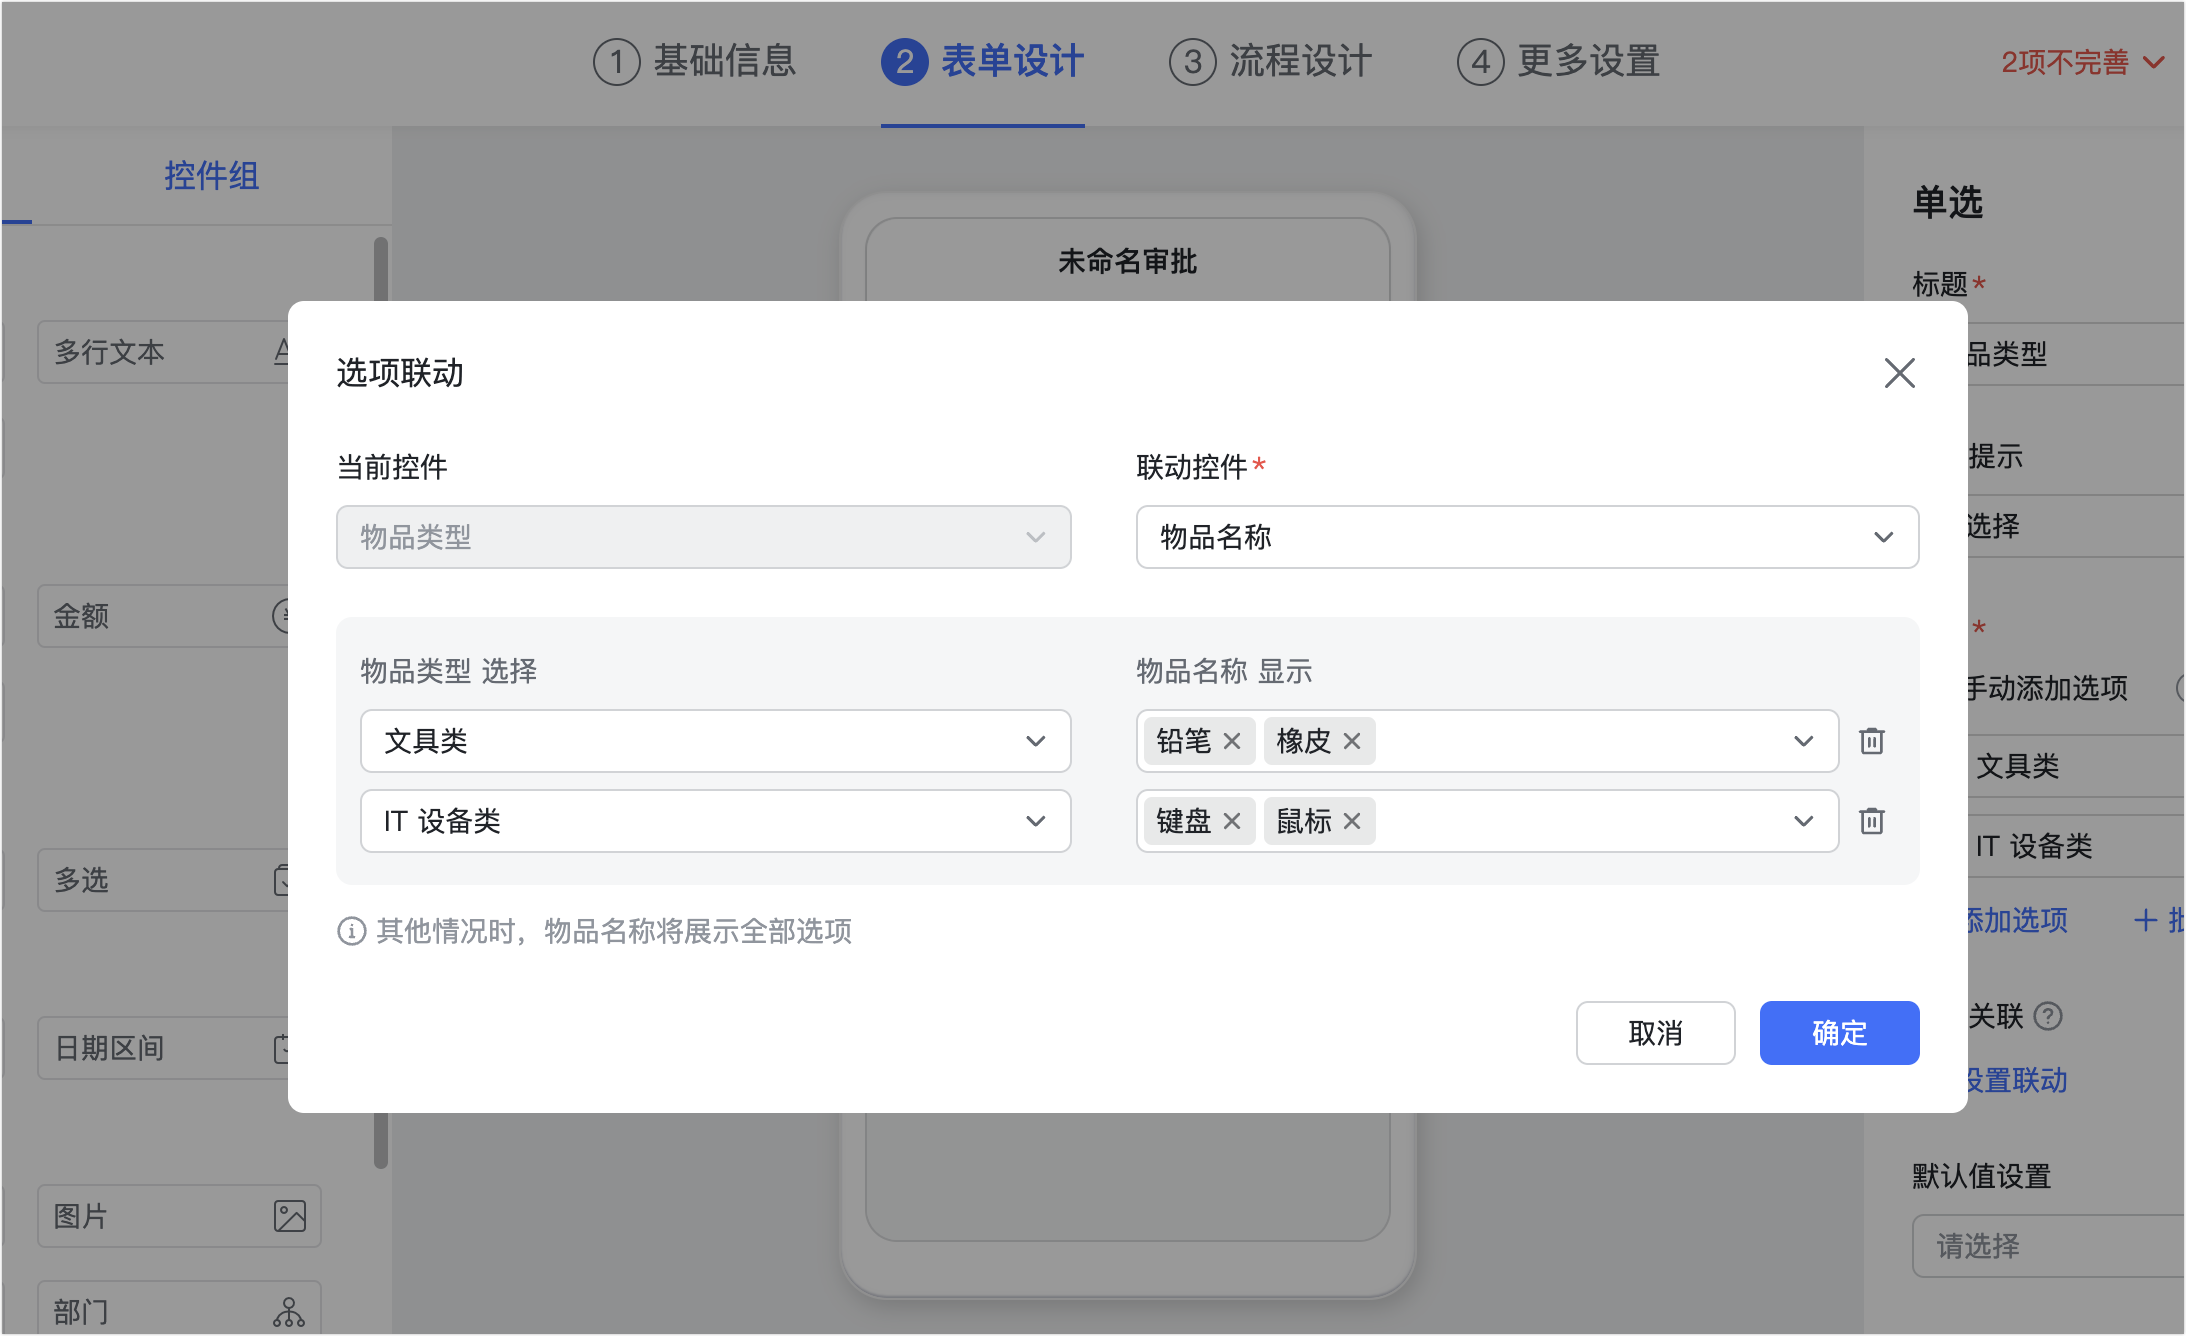Click the 标题 input showing 品类型
The height and width of the screenshot is (1336, 2186).
tap(2076, 354)
